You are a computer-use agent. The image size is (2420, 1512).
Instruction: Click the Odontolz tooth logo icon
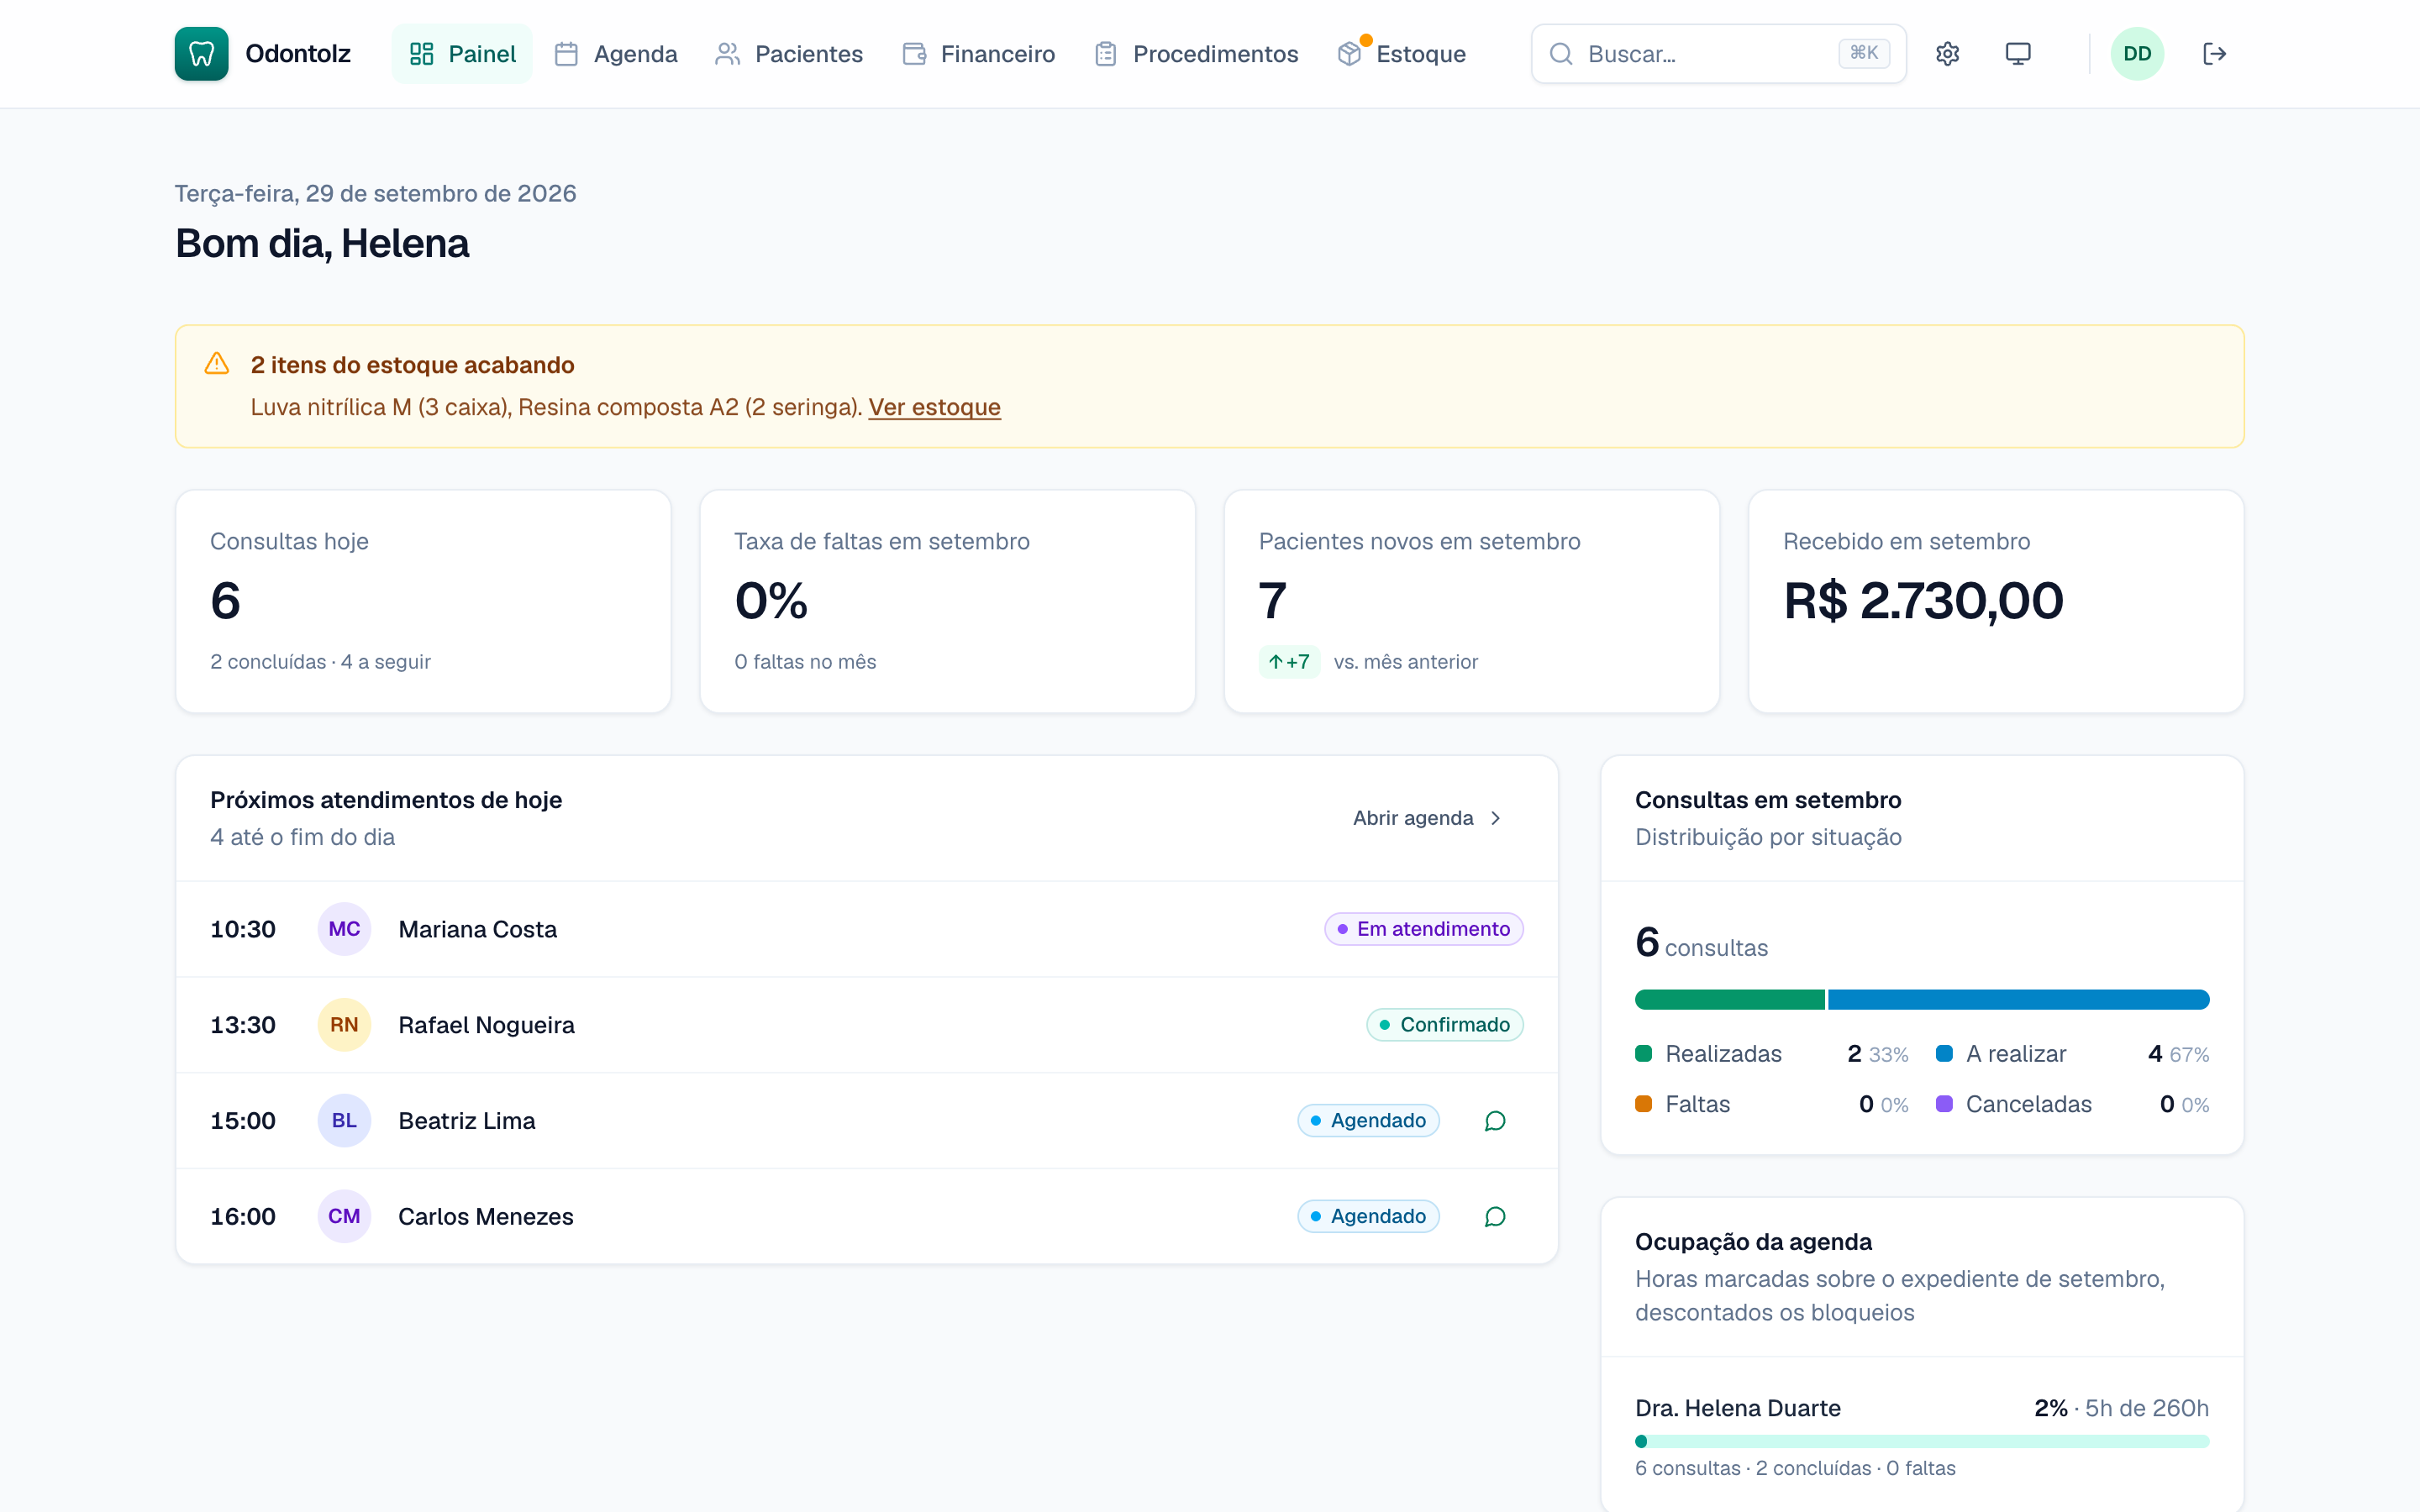[x=201, y=53]
